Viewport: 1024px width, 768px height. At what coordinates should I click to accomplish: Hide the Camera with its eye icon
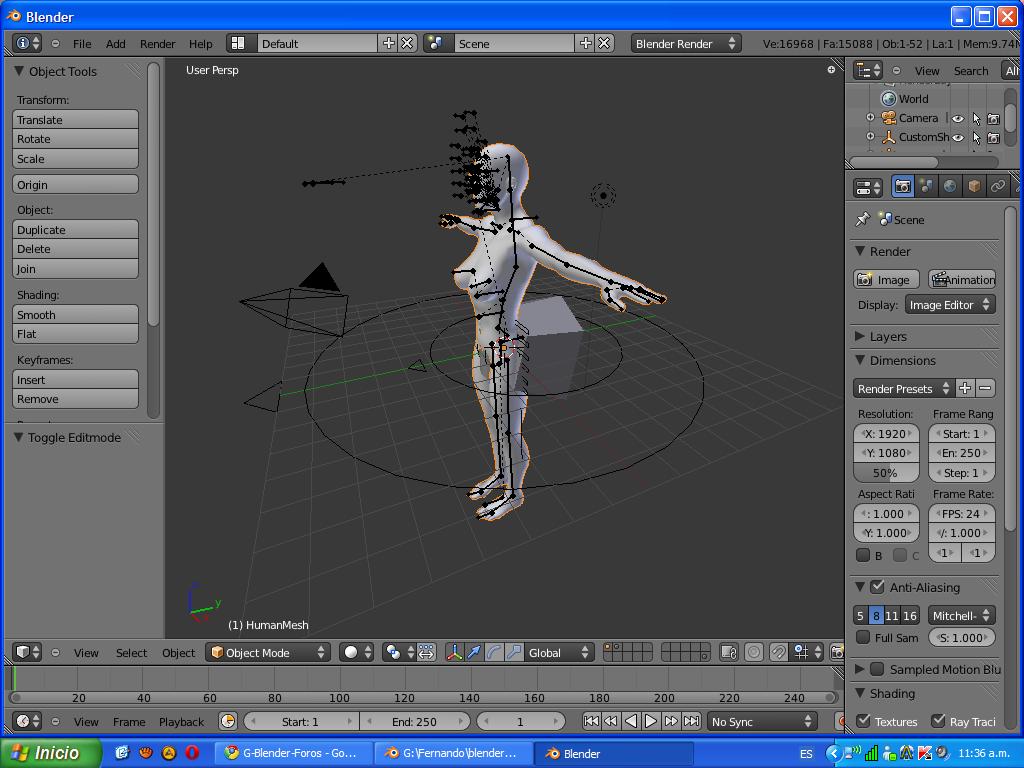click(x=957, y=118)
